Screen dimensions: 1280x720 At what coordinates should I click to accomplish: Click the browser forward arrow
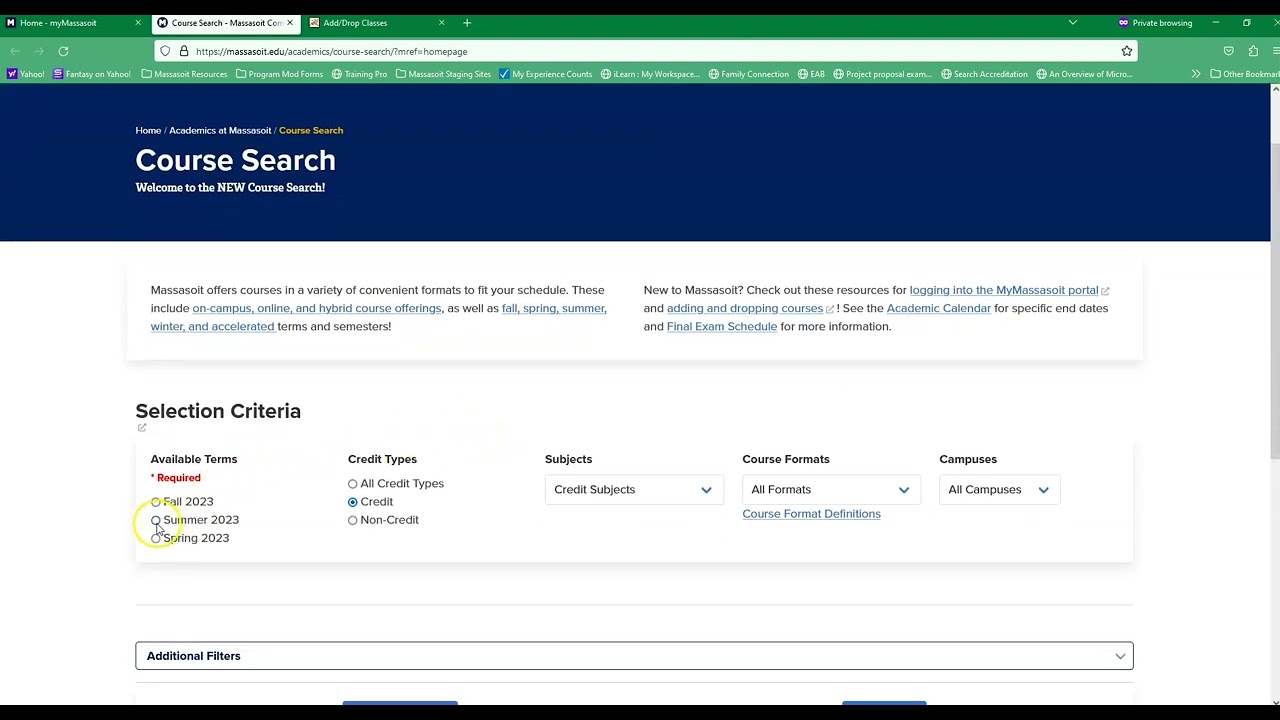click(39, 51)
